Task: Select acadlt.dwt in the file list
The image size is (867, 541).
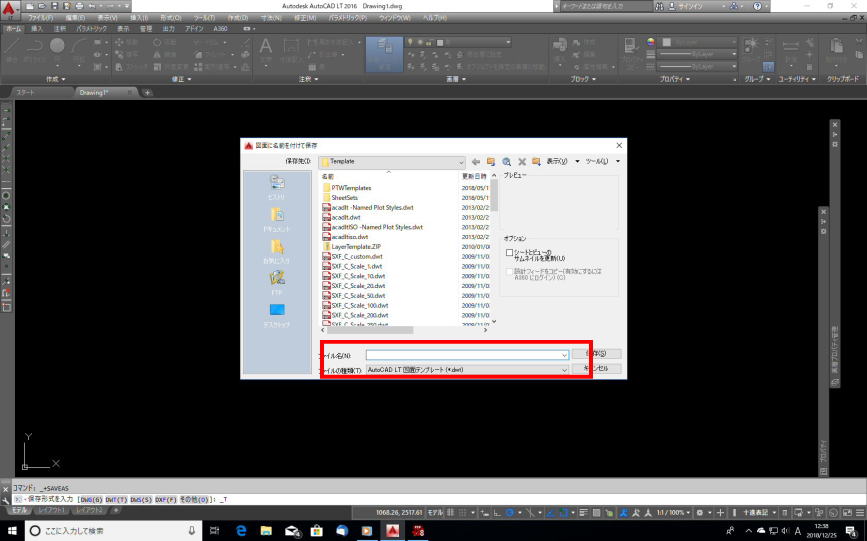Action: tap(346, 217)
